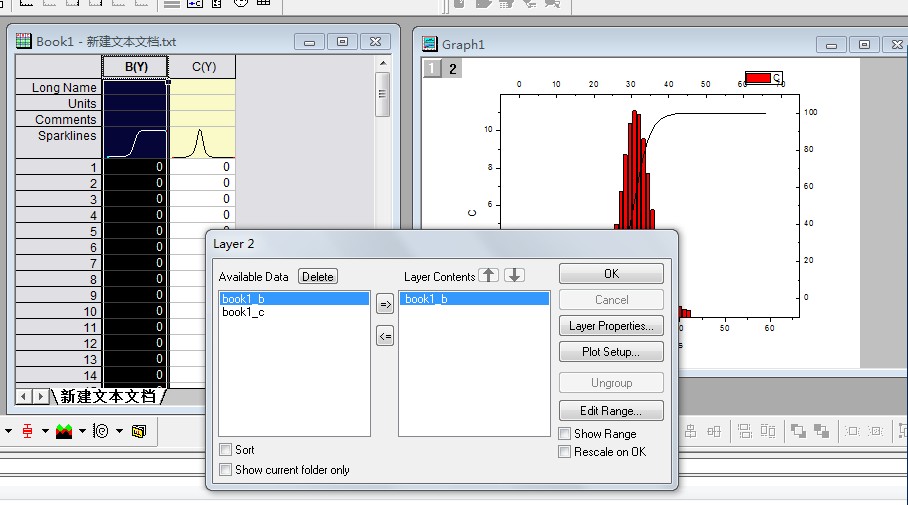Expand dropdown arrow left of box chart tool

click(x=8, y=431)
